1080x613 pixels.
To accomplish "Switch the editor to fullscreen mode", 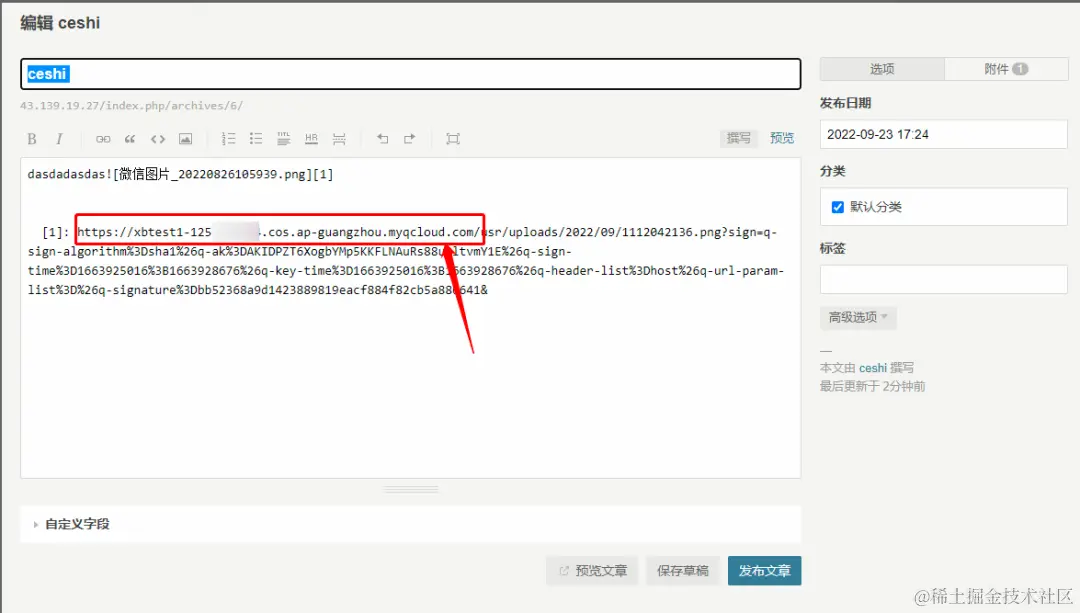I will tap(453, 139).
